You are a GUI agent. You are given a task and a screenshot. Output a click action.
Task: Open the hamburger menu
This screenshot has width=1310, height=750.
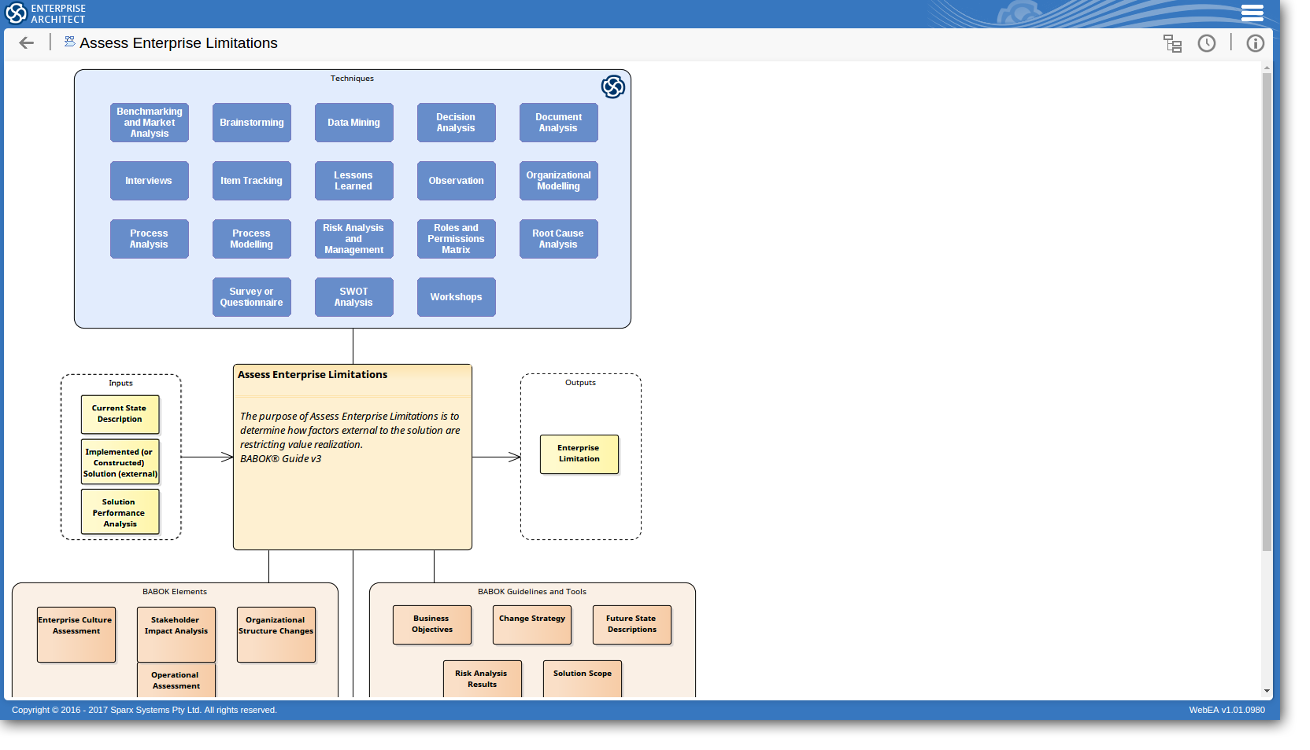(1252, 13)
